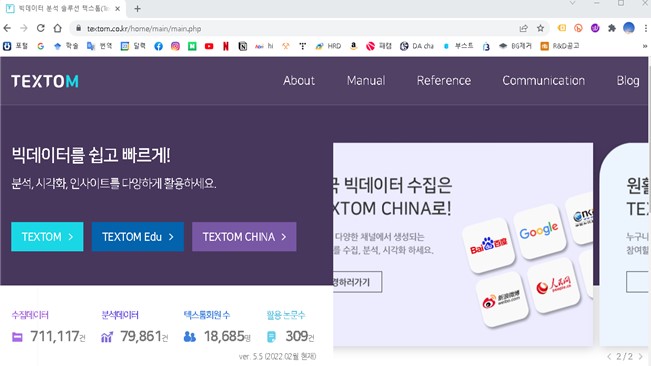Open the 학술 bookmark
Image resolution: width=651 pixels, height=366 pixels.
pyautogui.click(x=66, y=46)
